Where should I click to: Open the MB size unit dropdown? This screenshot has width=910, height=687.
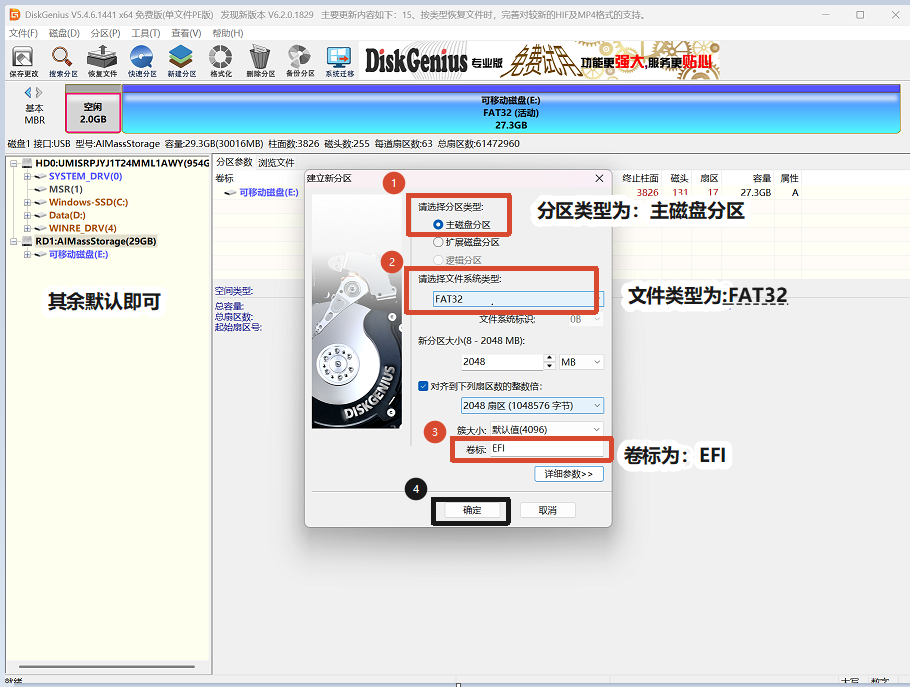[581, 361]
